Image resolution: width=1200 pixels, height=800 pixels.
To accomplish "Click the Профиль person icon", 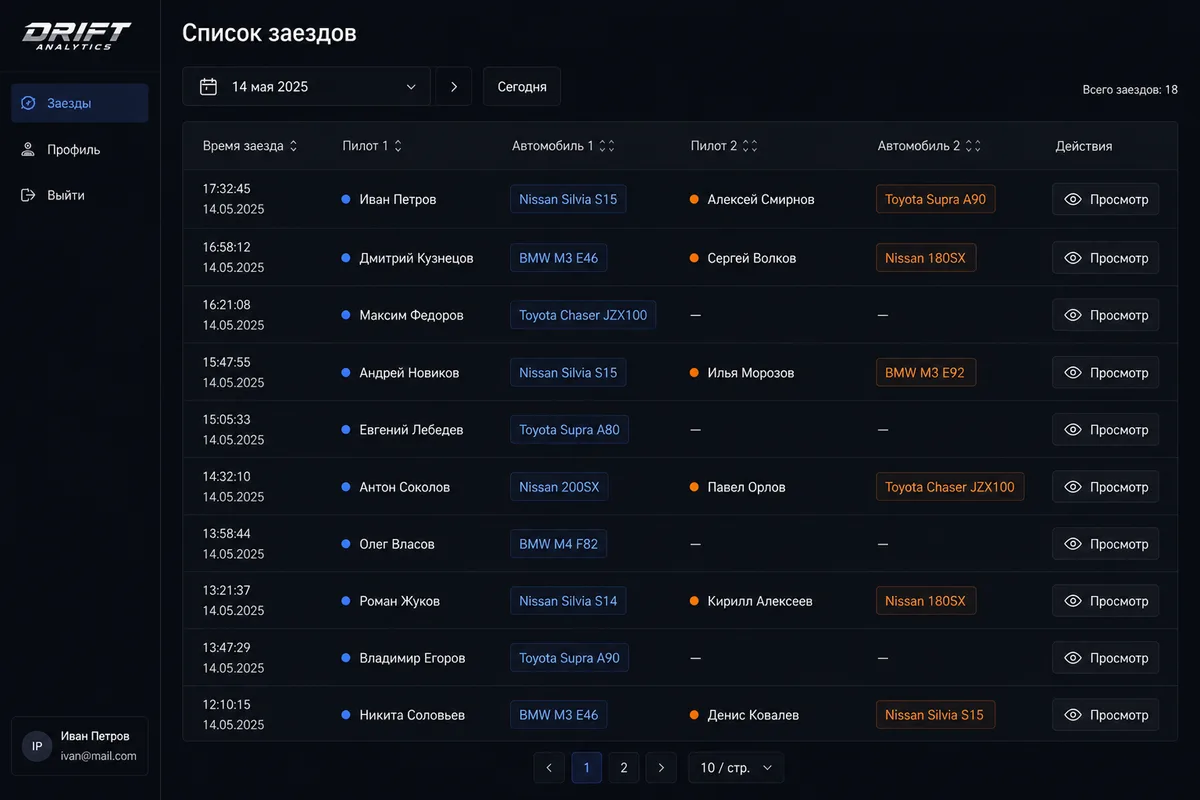I will (28, 149).
